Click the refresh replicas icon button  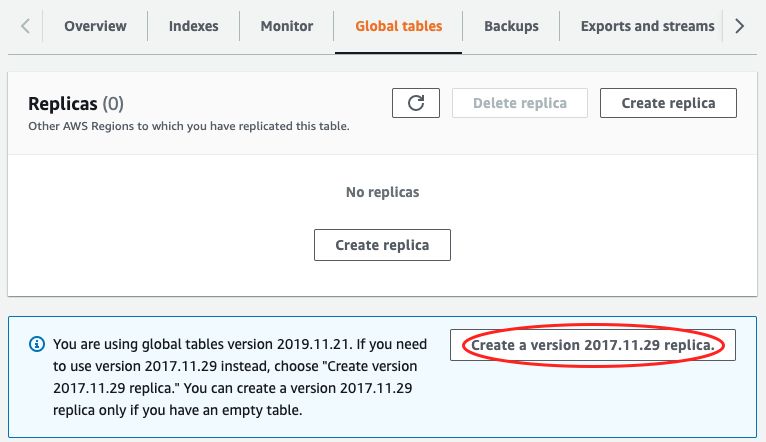[416, 103]
